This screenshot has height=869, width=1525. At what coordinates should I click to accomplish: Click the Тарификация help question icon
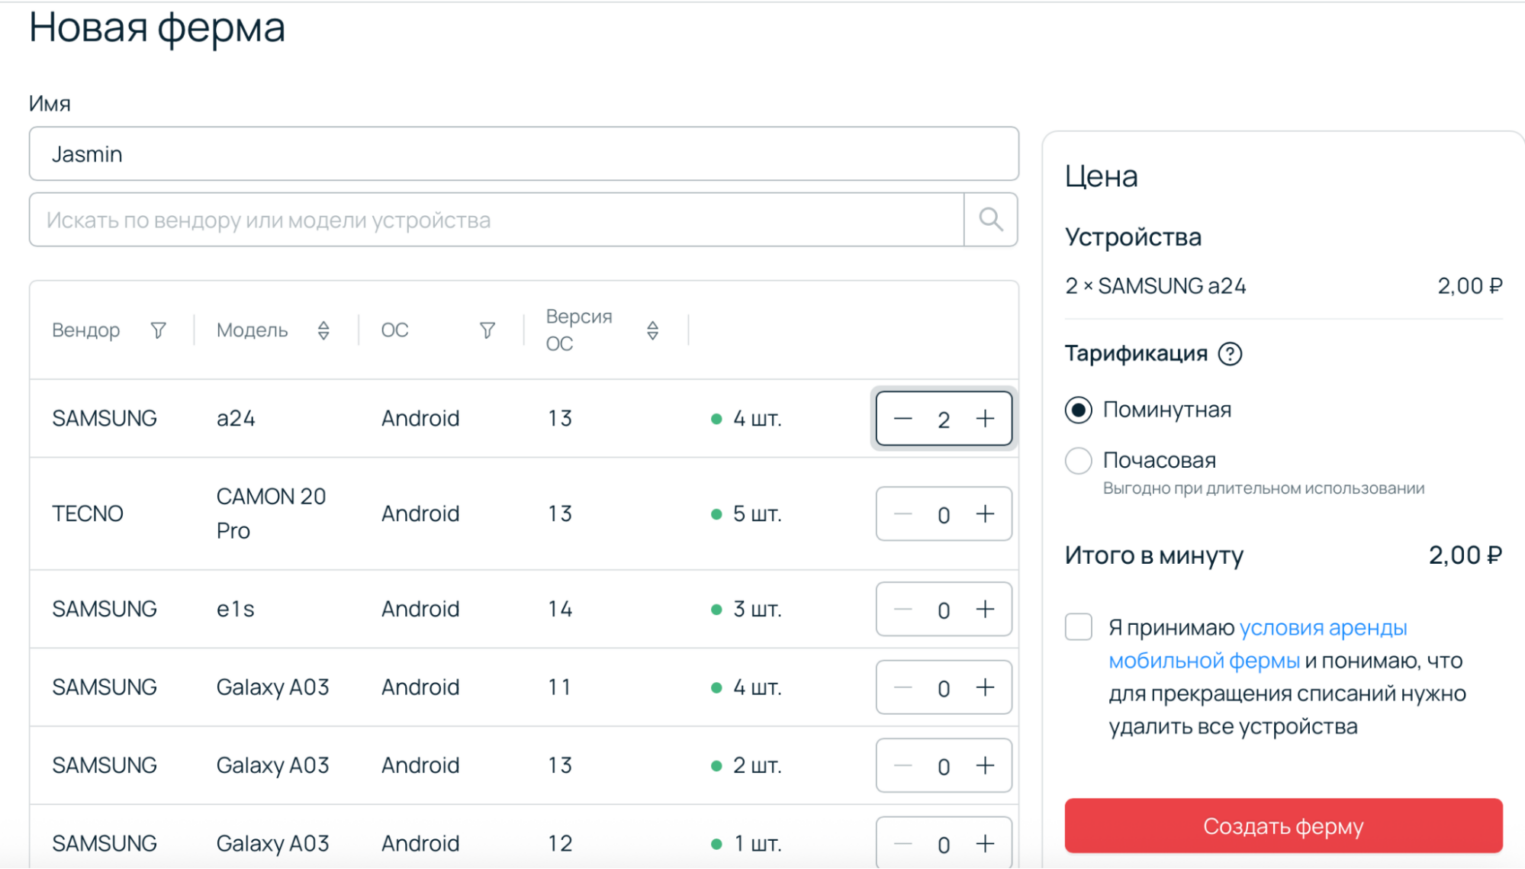pos(1230,354)
